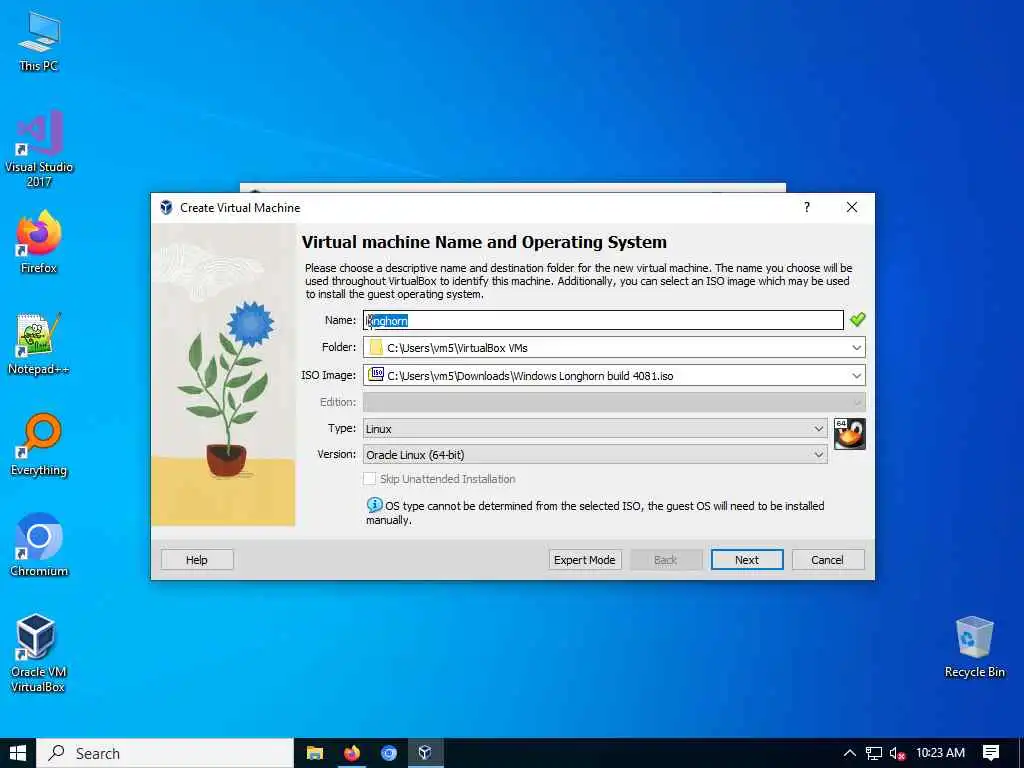Launch Visual Studio 2017 shortcut

click(x=39, y=148)
